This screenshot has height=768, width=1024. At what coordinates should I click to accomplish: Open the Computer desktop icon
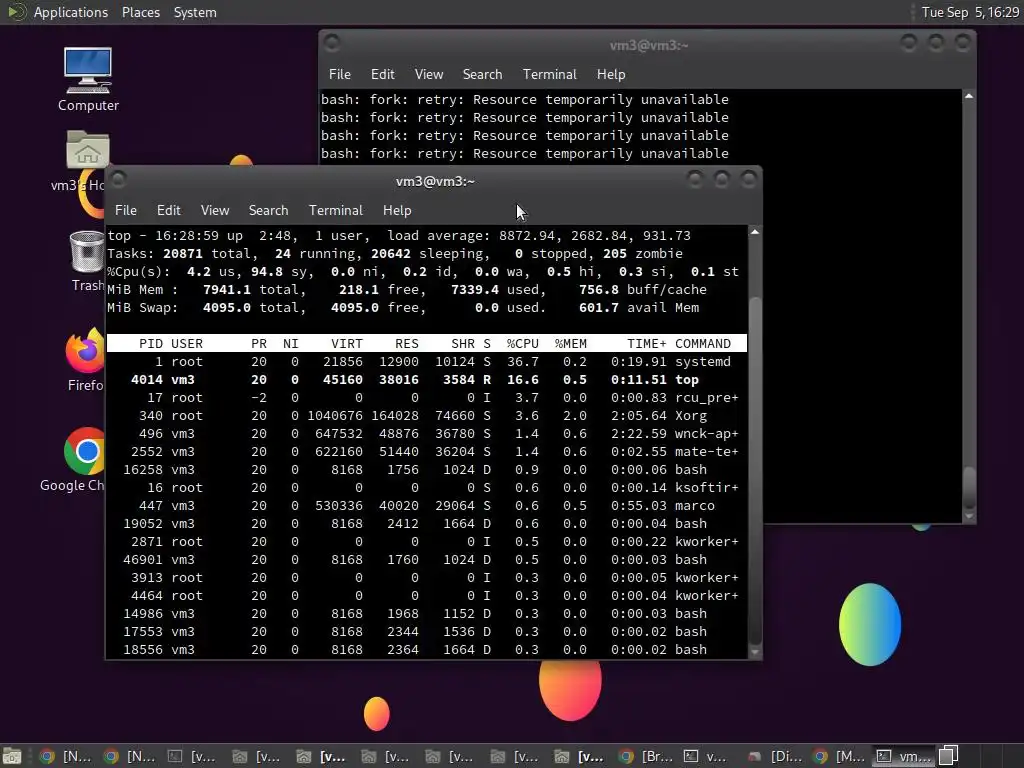coord(88,78)
